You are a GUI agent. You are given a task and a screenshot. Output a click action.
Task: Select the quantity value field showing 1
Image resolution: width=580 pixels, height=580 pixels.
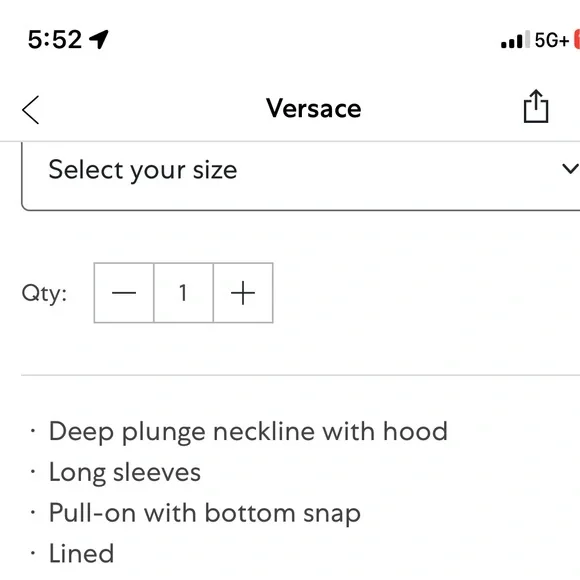pyautogui.click(x=183, y=293)
